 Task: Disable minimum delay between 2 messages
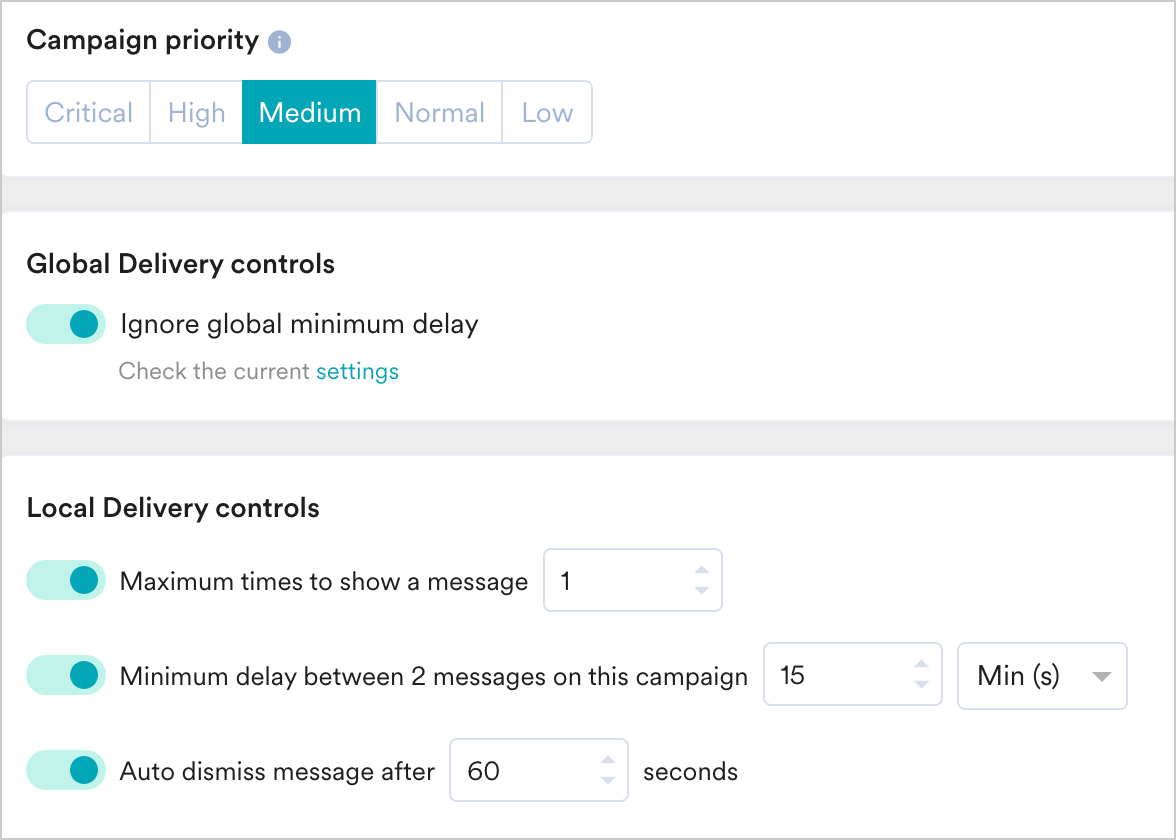pos(65,675)
